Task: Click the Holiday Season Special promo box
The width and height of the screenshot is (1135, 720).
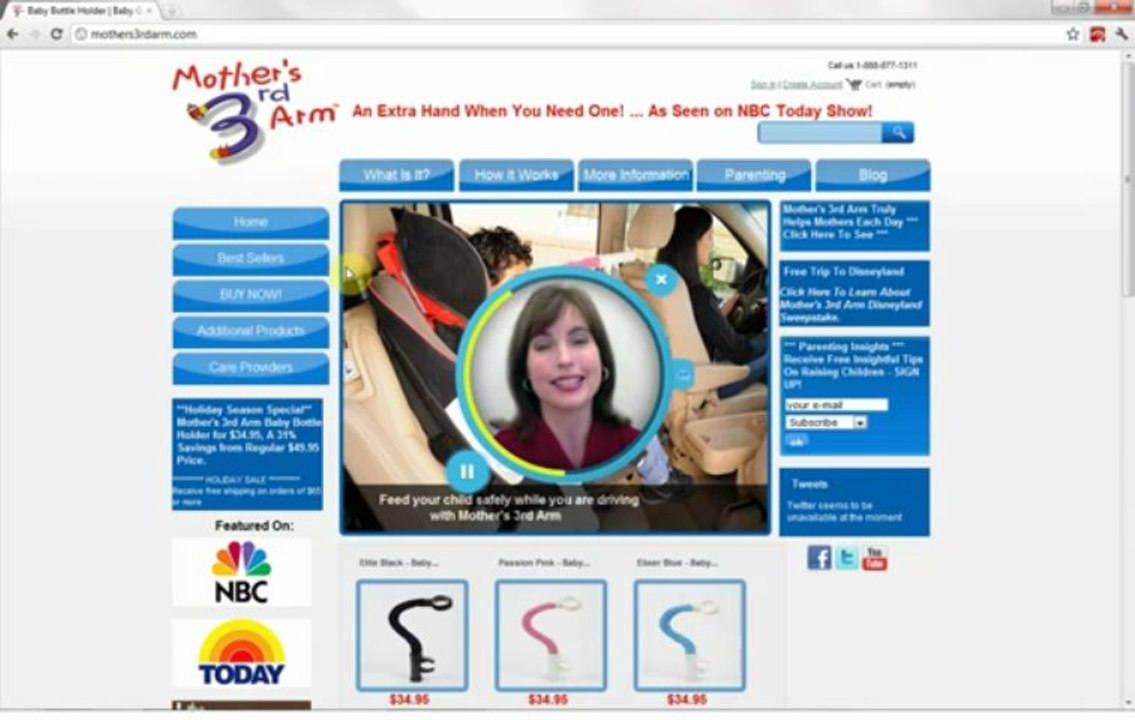Action: point(248,454)
